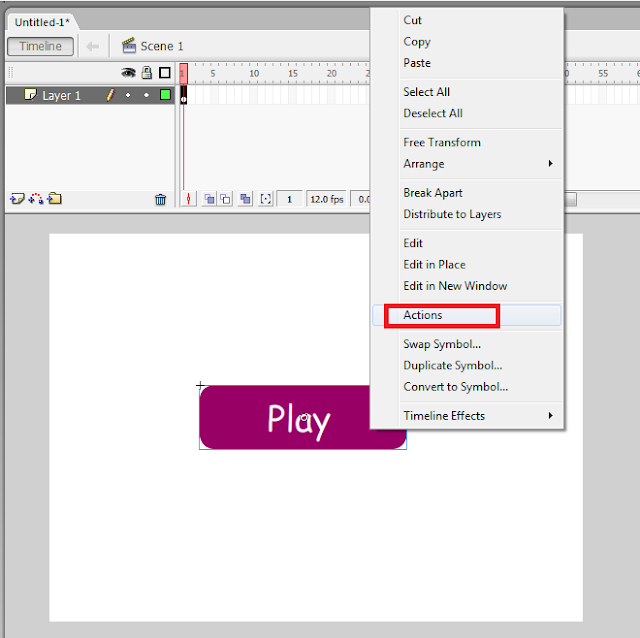Click the Center Frame icon
Viewport: 640px width, 638px height.
188,199
